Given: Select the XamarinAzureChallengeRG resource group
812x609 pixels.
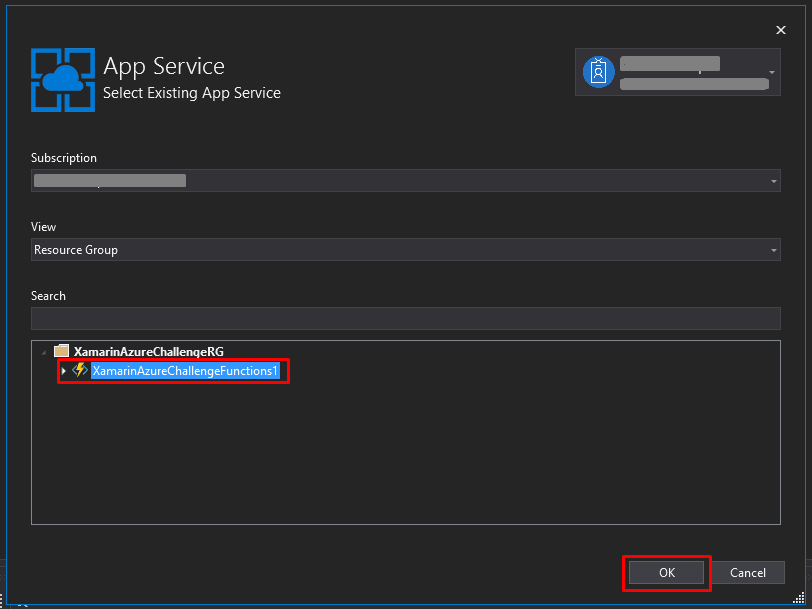Looking at the screenshot, I should point(149,352).
